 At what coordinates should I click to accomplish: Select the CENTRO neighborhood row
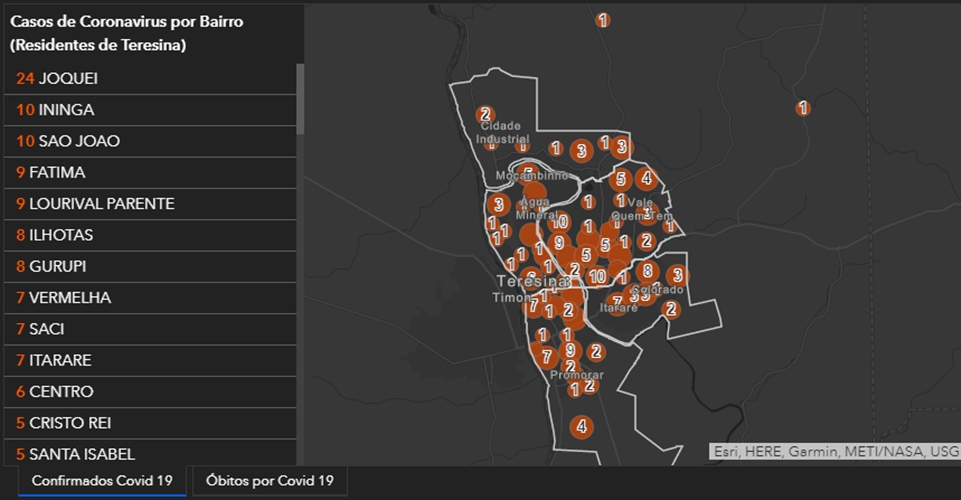(150, 391)
